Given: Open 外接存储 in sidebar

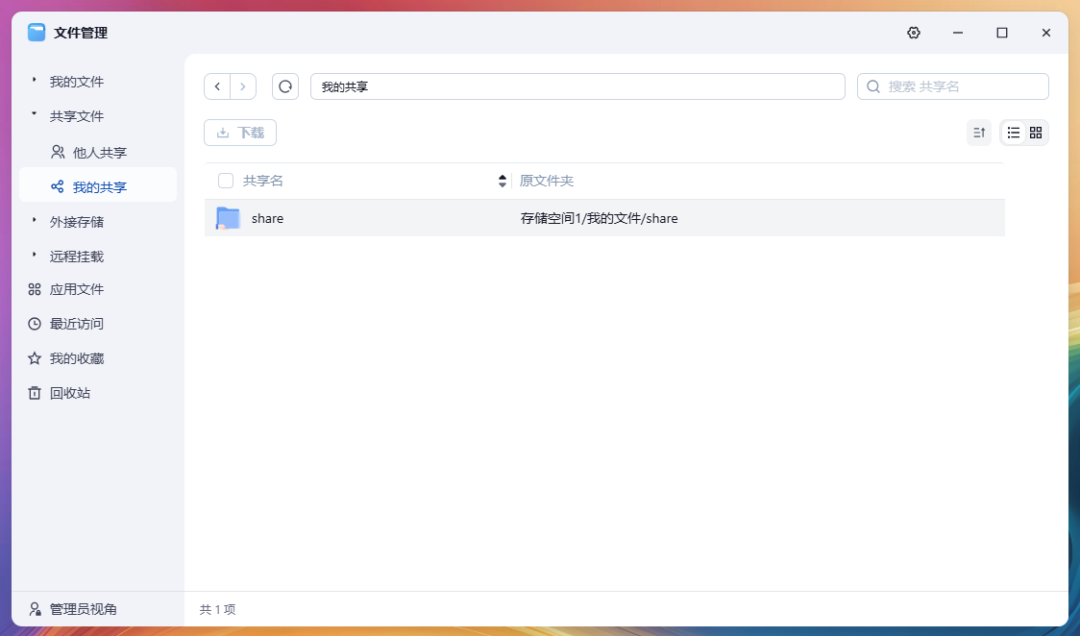Looking at the screenshot, I should tap(76, 222).
